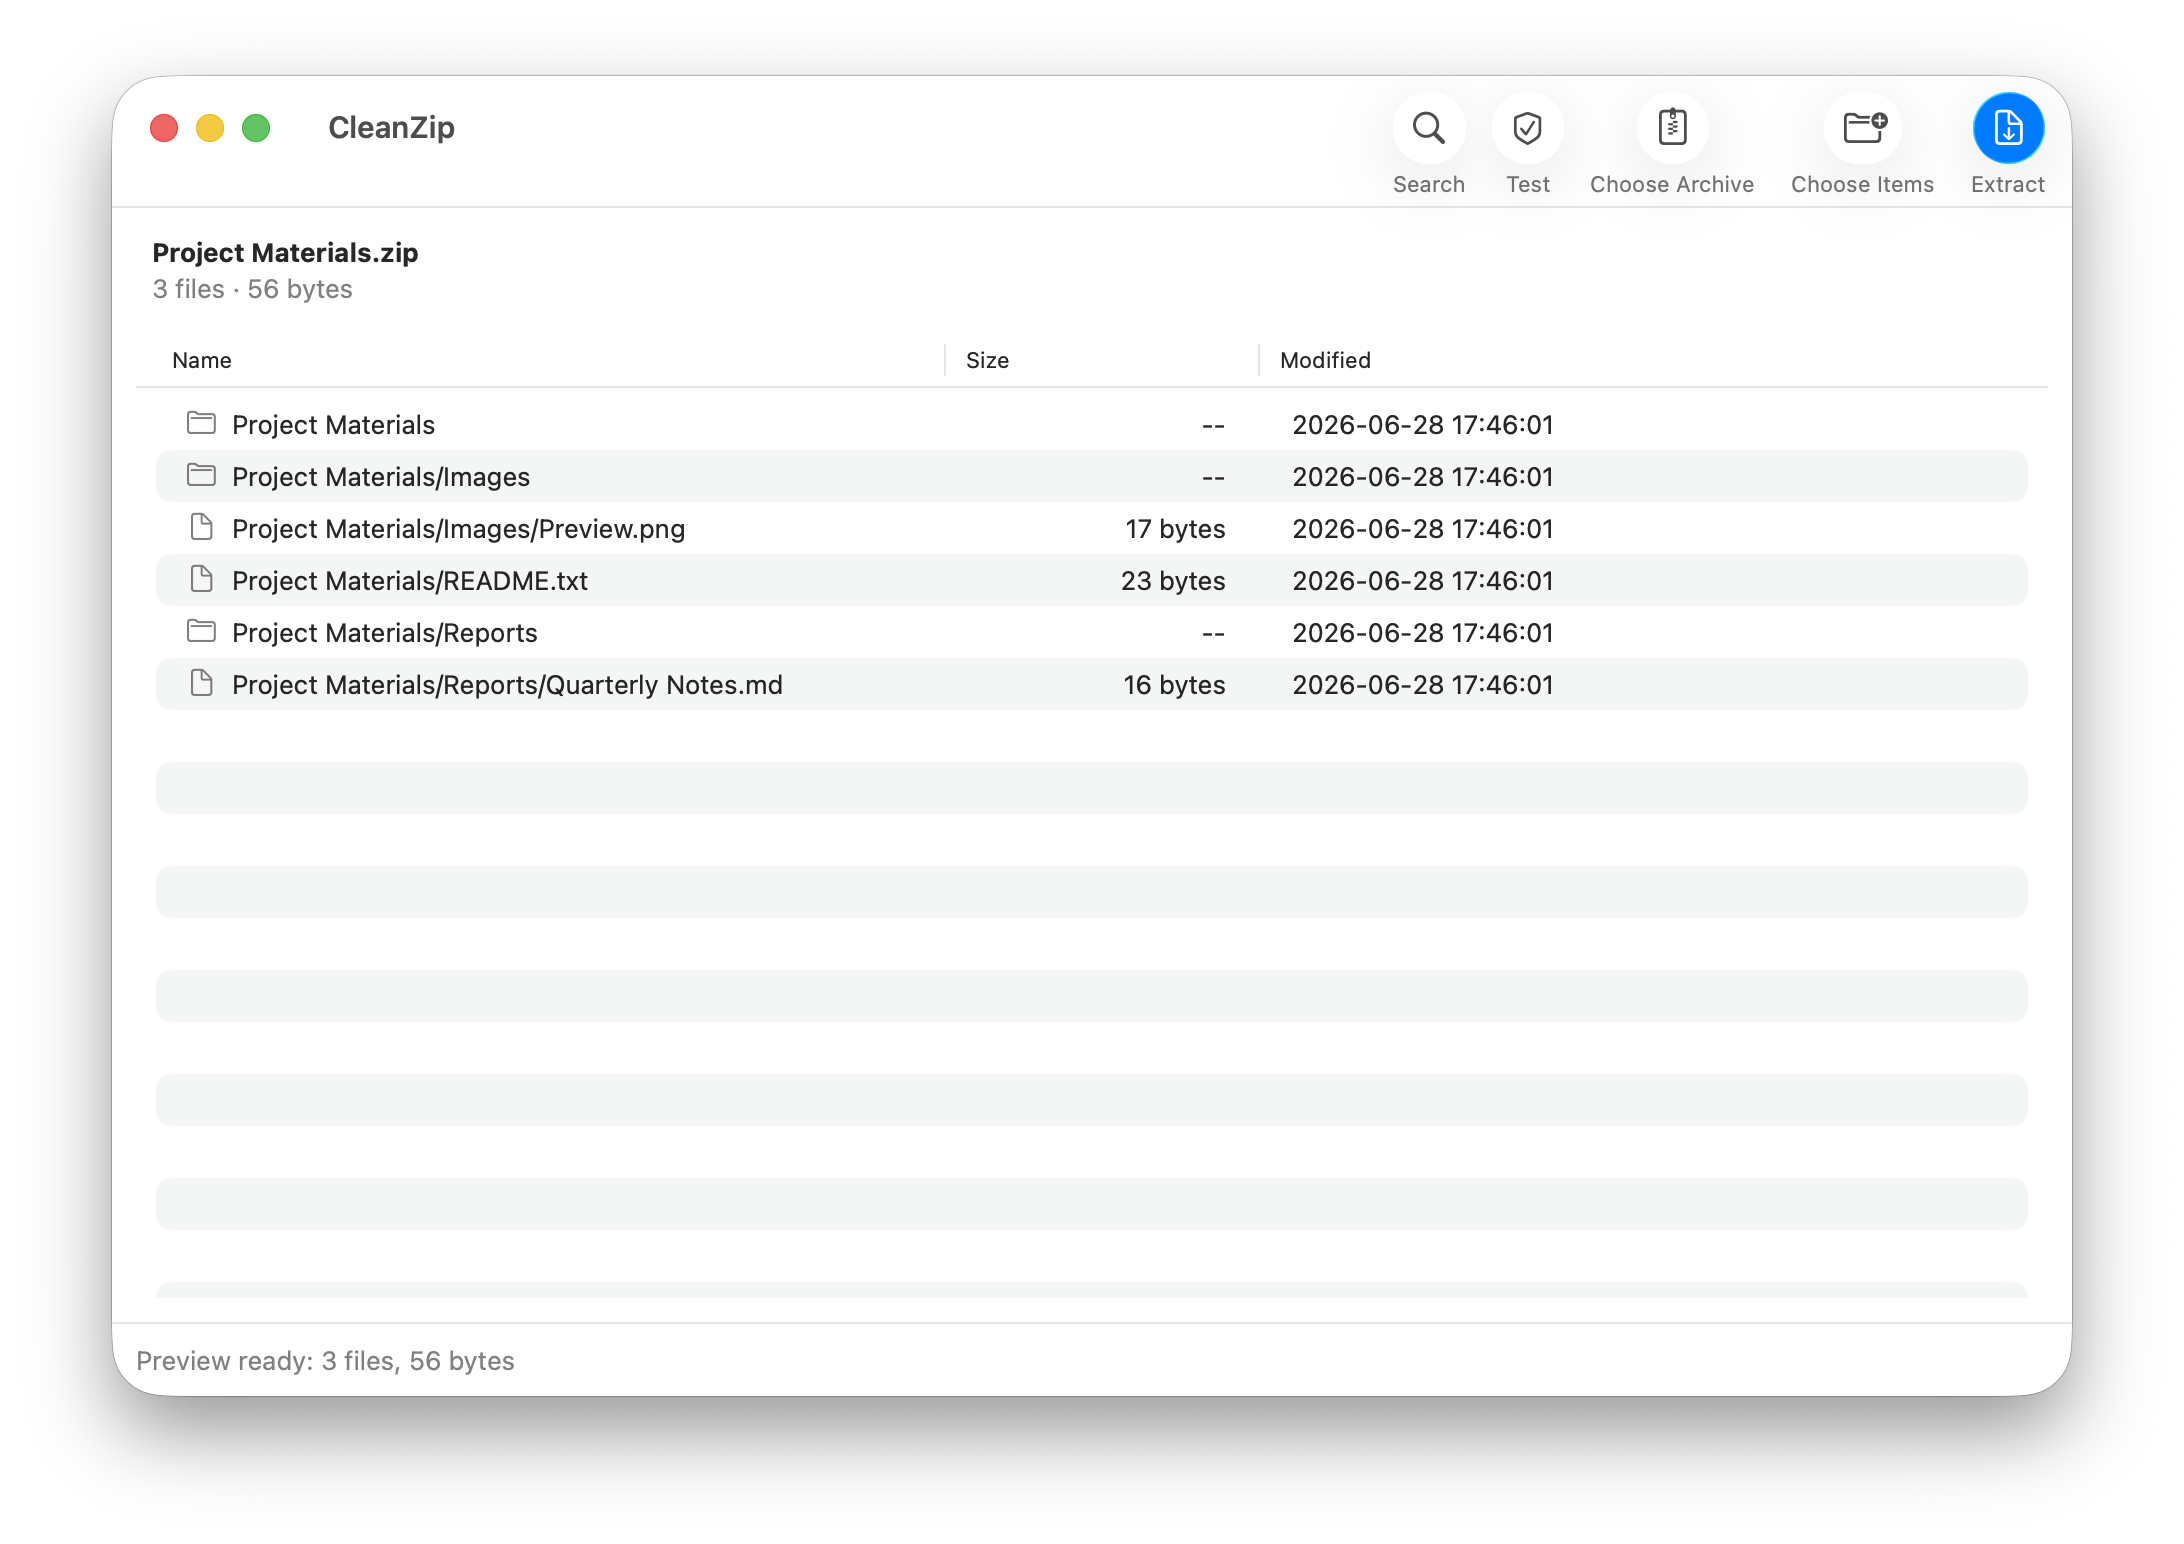This screenshot has width=2184, height=1544.
Task: Select file icon of README.txt row
Action: click(x=201, y=580)
